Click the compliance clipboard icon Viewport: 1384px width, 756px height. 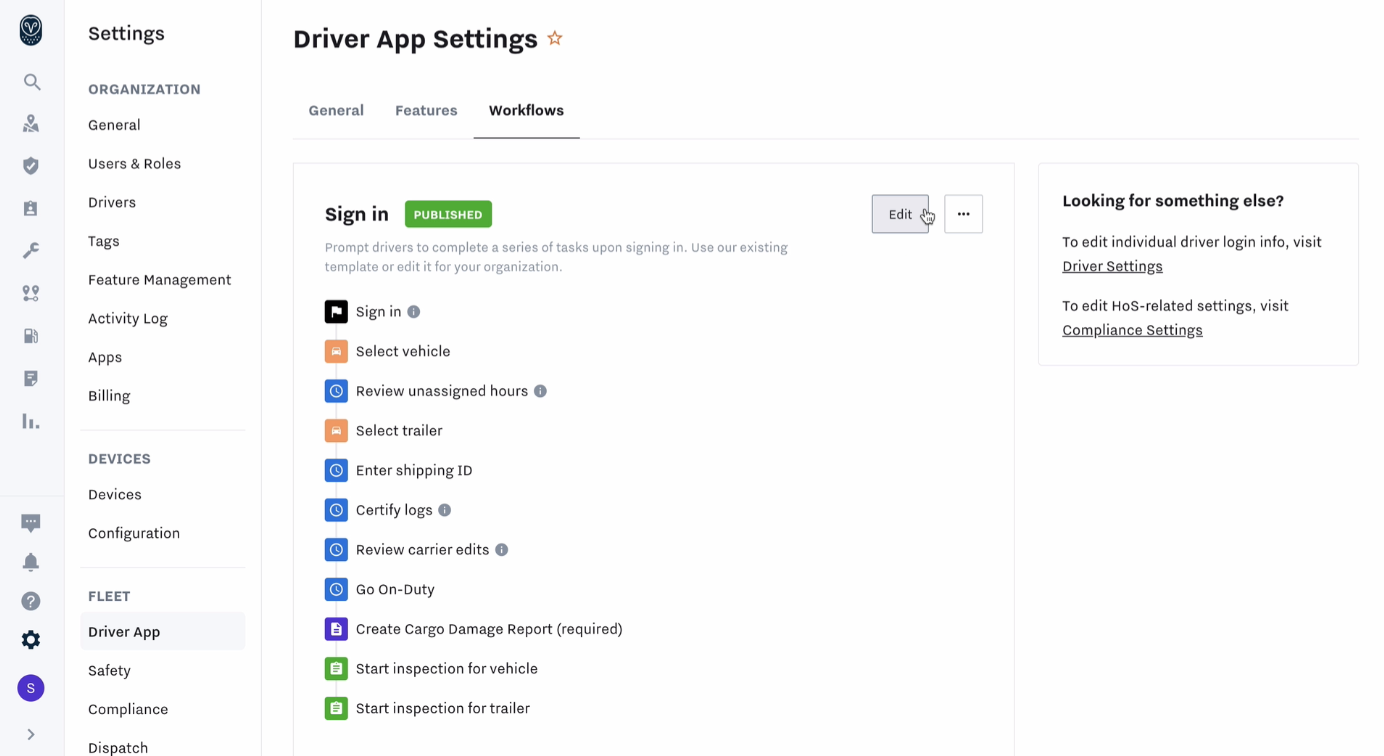[x=31, y=209]
